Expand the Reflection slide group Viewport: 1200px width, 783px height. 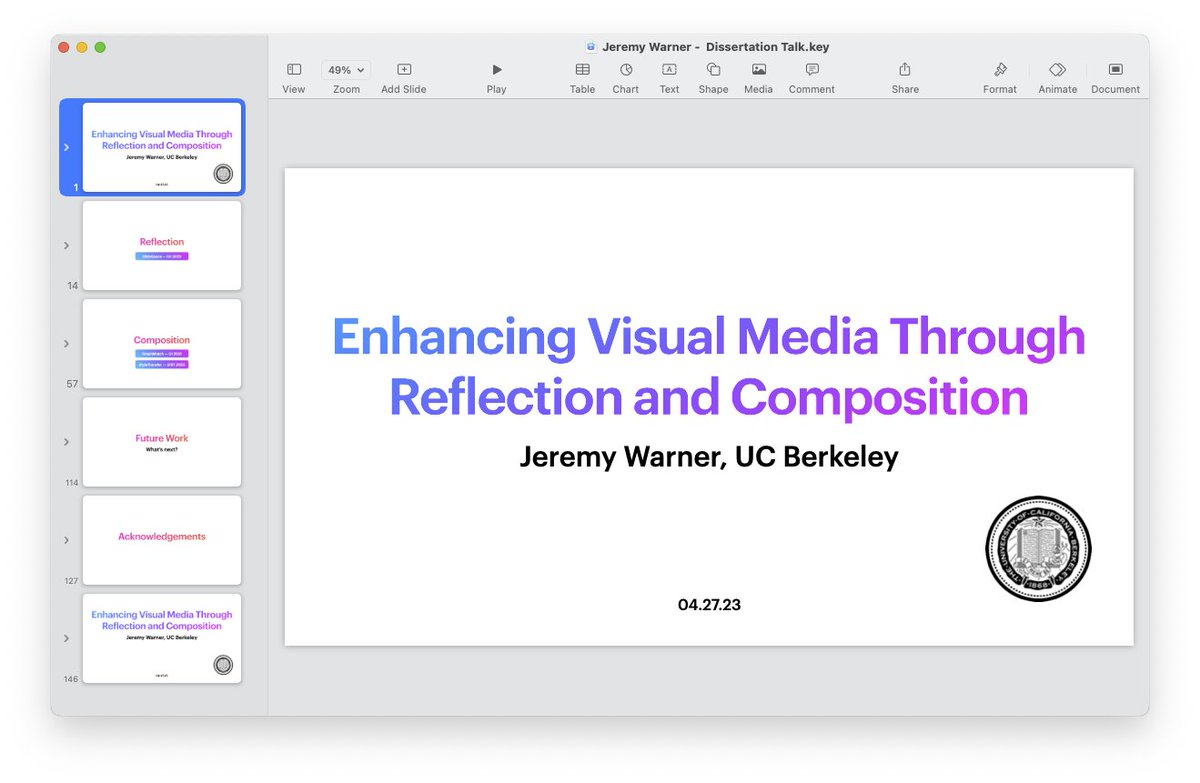[x=66, y=245]
